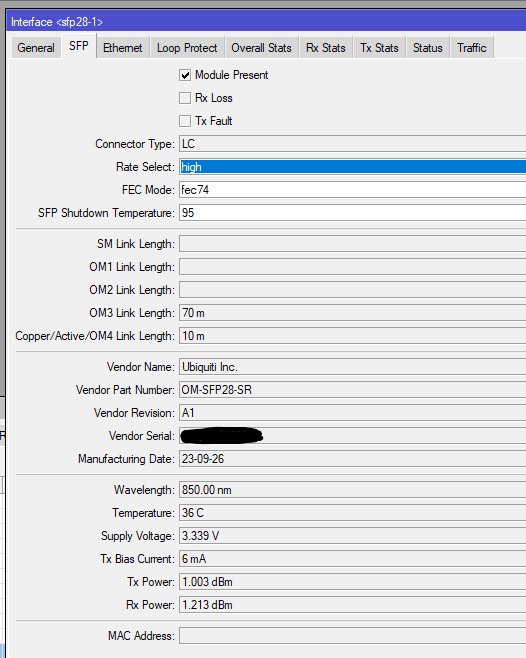526x658 pixels.
Task: Select the SFP tab
Action: tap(79, 46)
